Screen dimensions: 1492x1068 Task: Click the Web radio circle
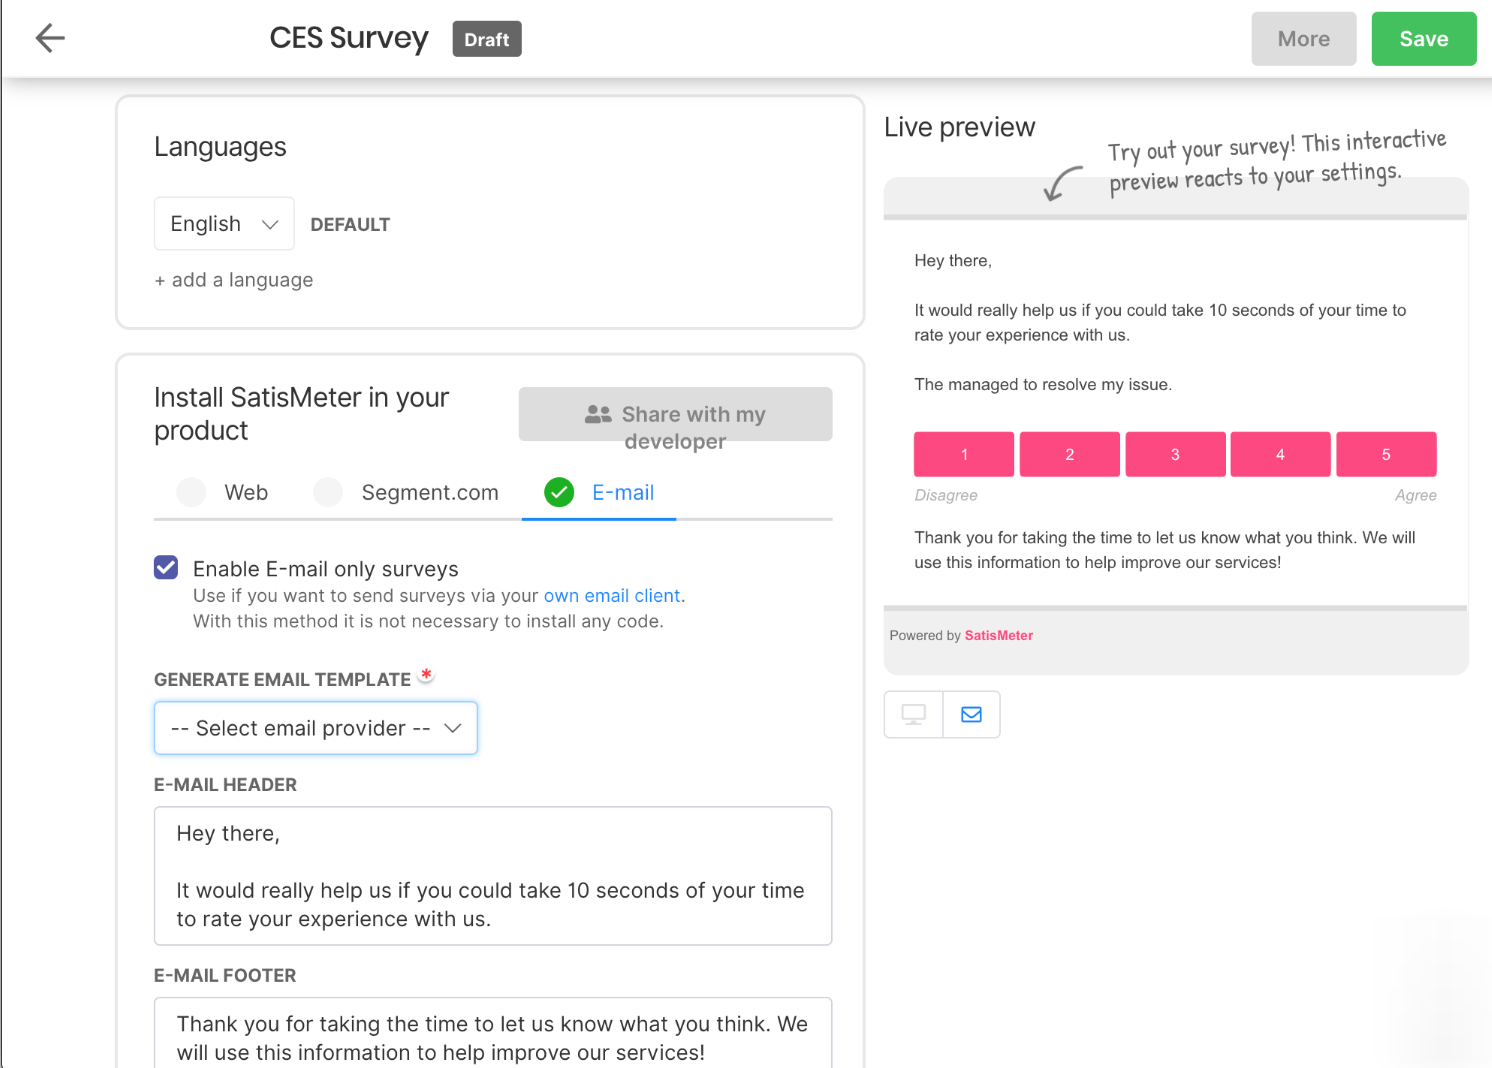[191, 492]
